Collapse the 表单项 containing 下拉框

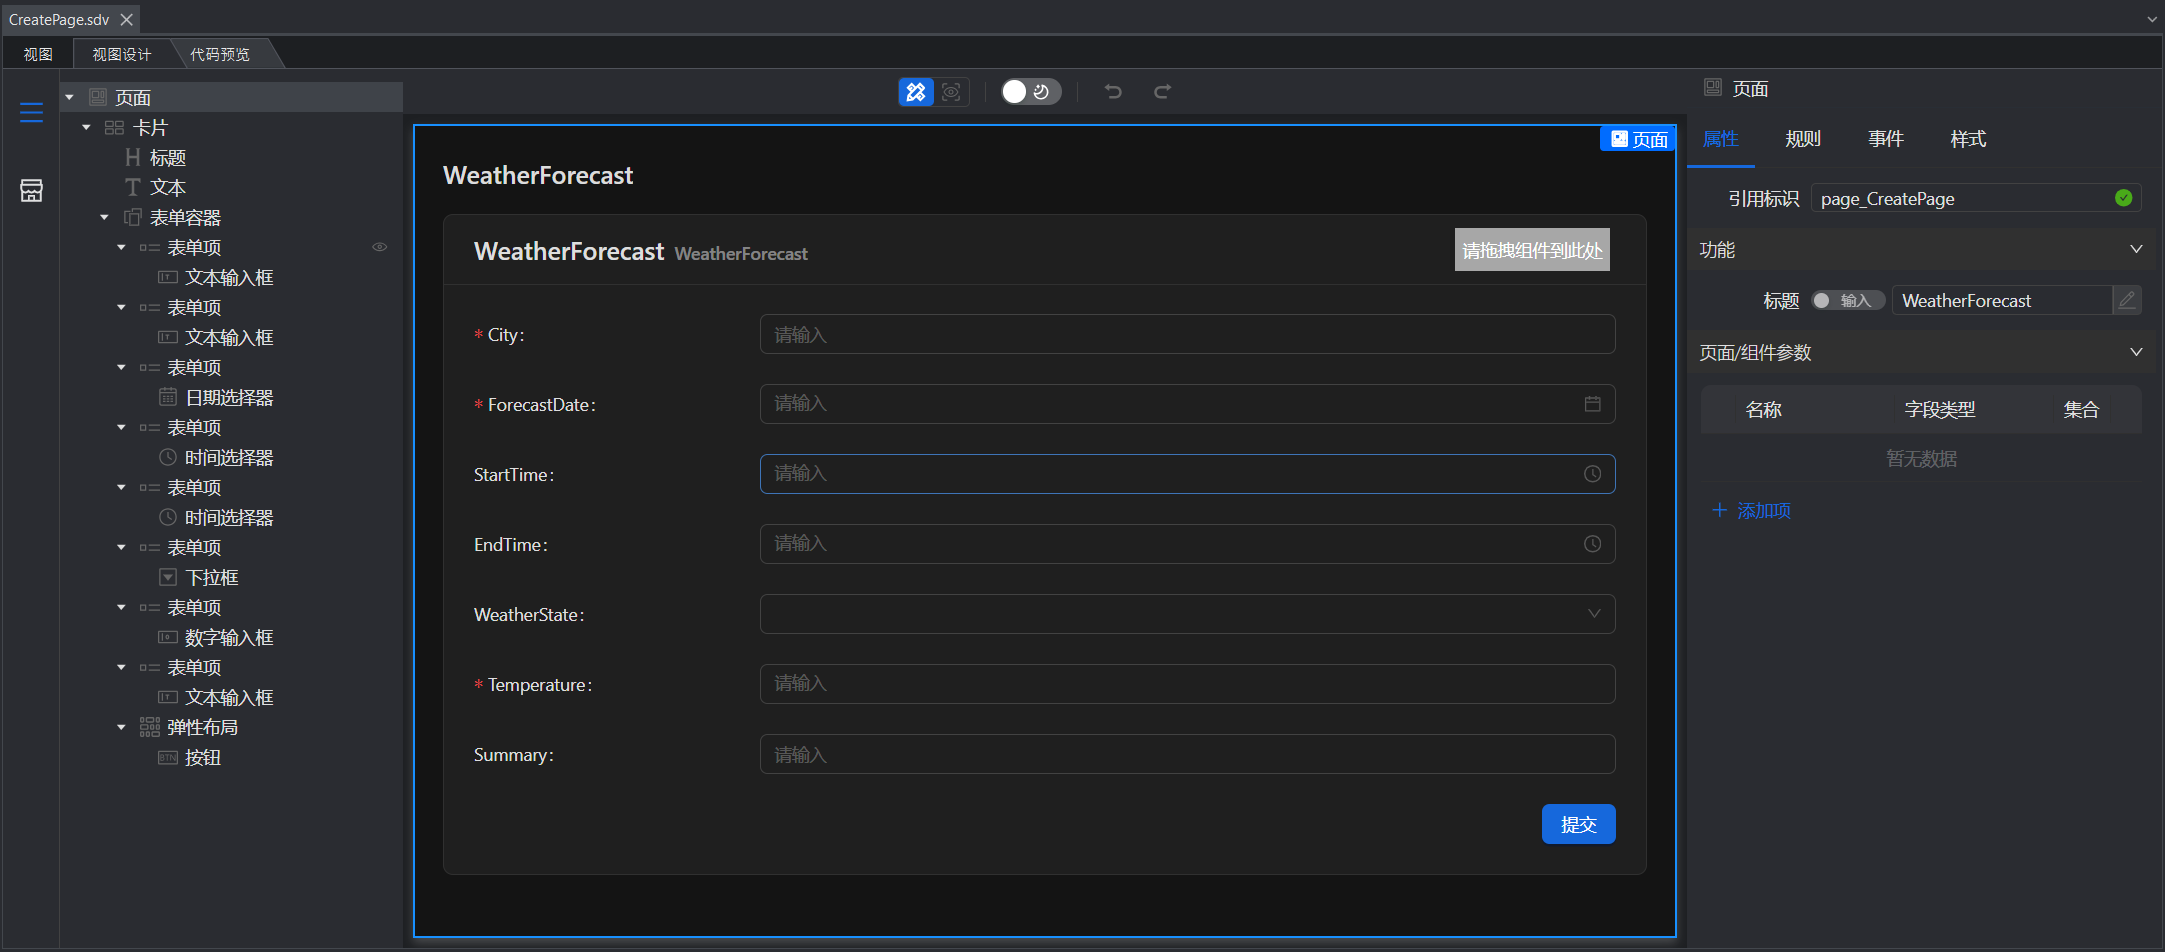[x=122, y=547]
